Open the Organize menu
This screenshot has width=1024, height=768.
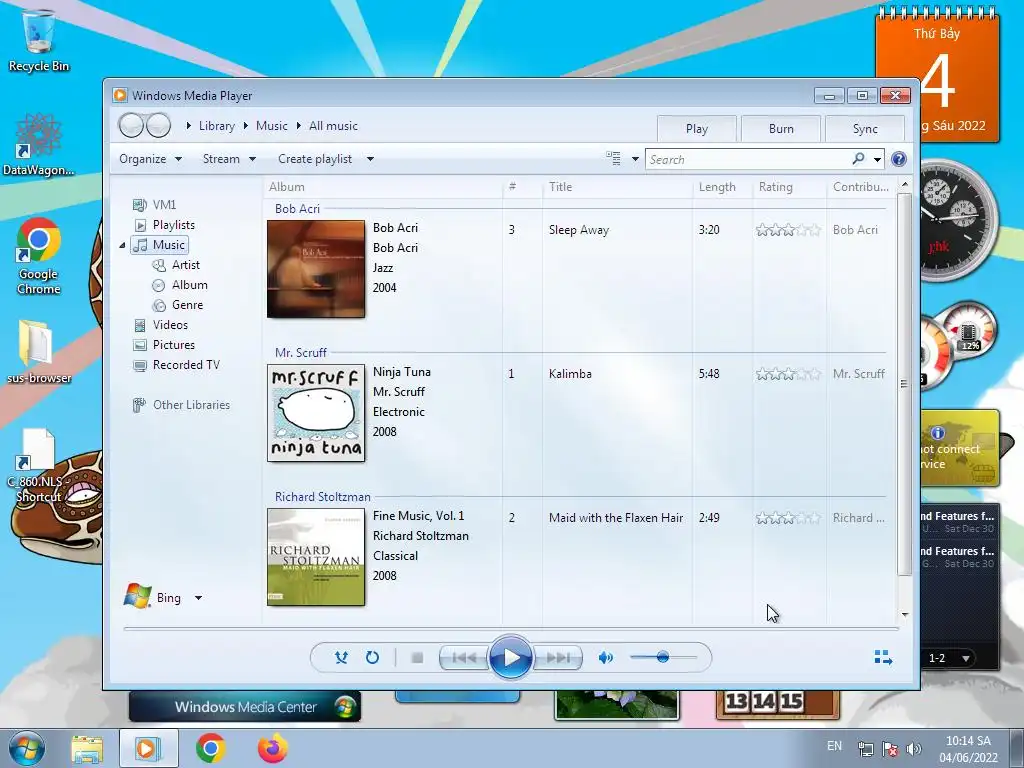point(150,159)
